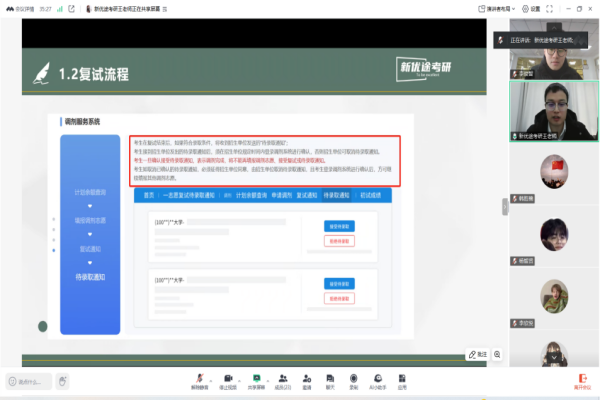Open the apps icon in toolbar

[x=402, y=379]
